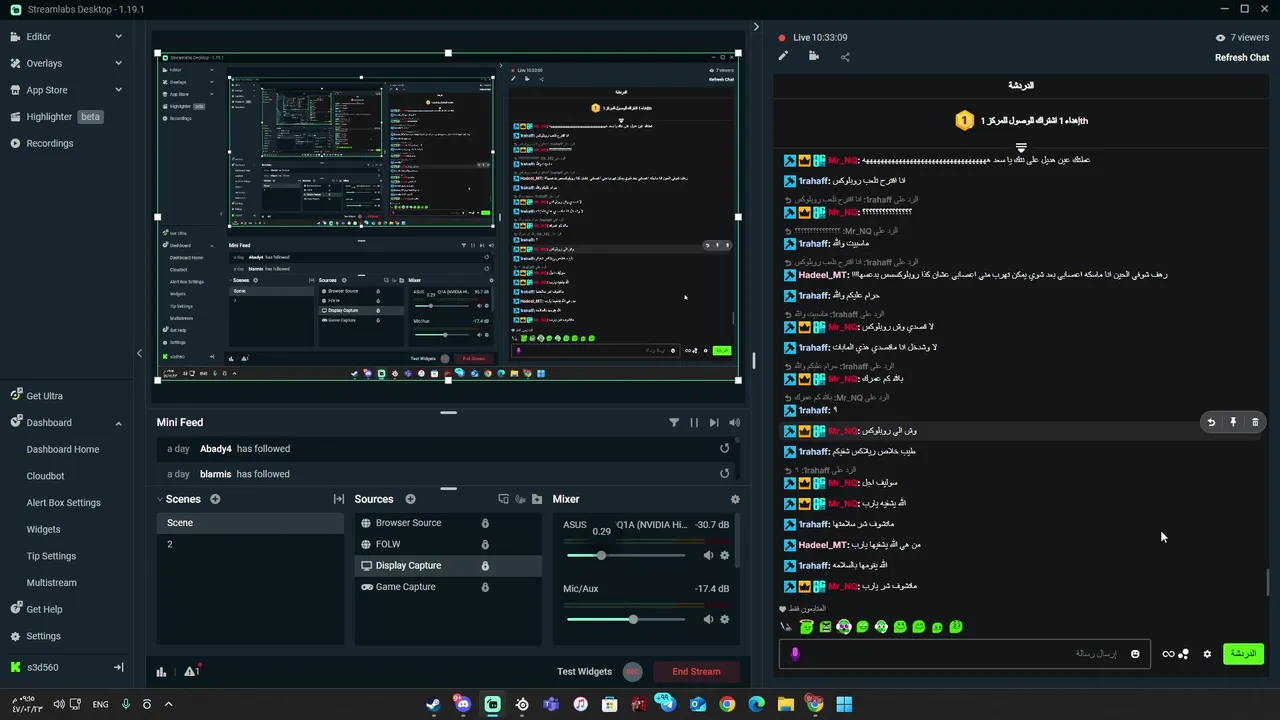Replay the blarmis follow alert
This screenshot has height=720, width=1280.
coord(725,474)
